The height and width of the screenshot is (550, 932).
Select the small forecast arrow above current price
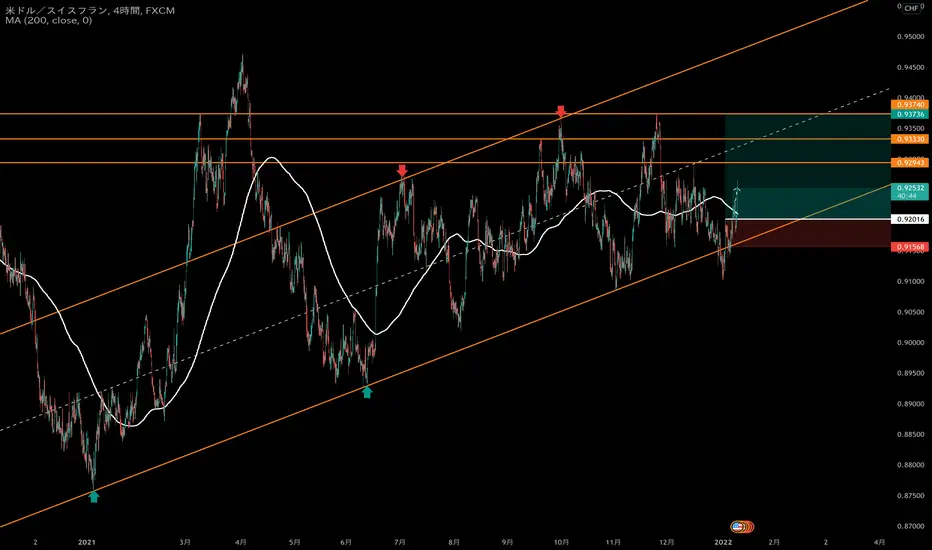coord(738,189)
